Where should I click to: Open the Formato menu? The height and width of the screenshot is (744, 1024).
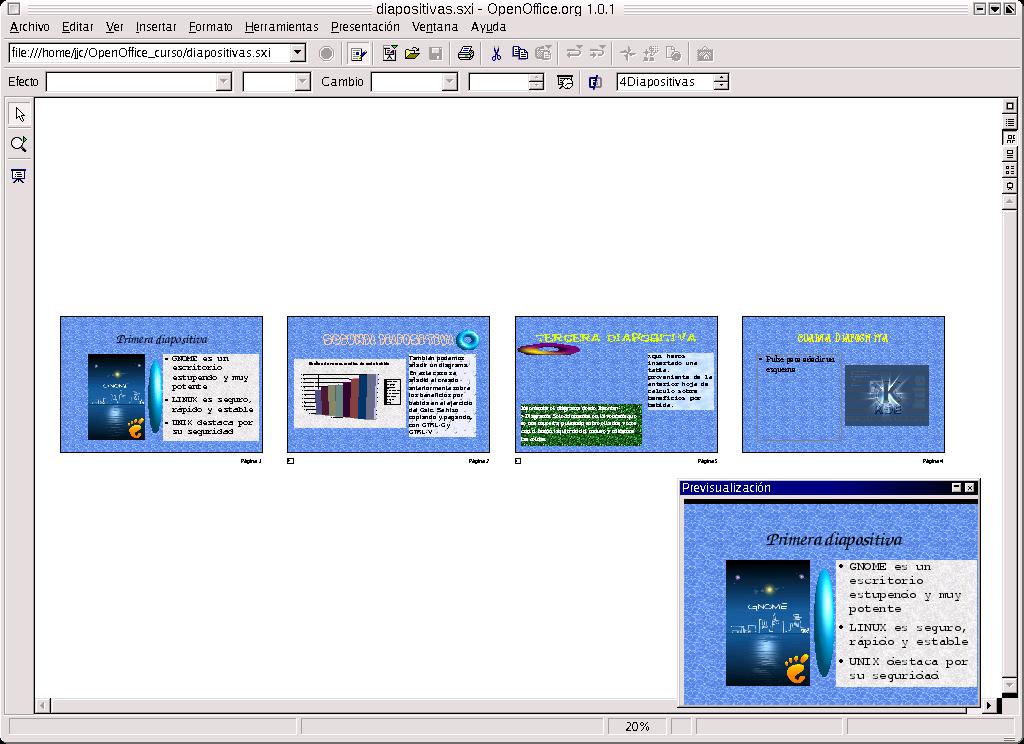210,27
